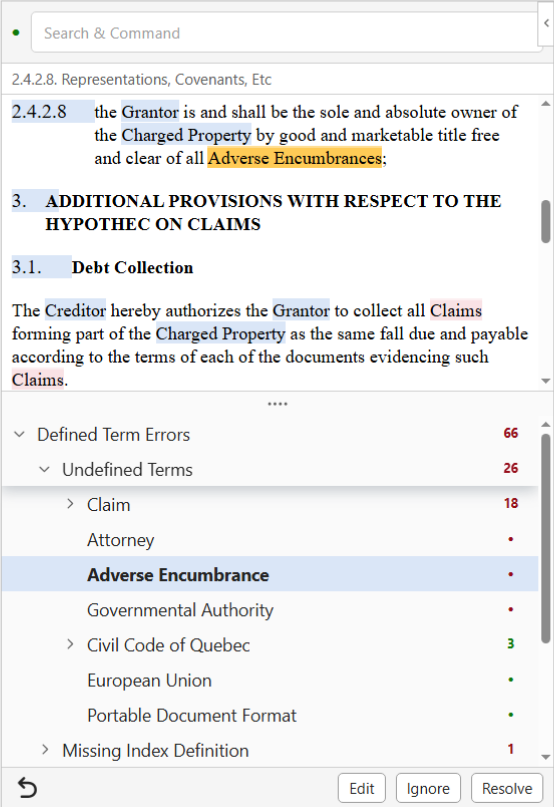
Task: Click the panel splitter dots handle
Action: click(x=278, y=404)
